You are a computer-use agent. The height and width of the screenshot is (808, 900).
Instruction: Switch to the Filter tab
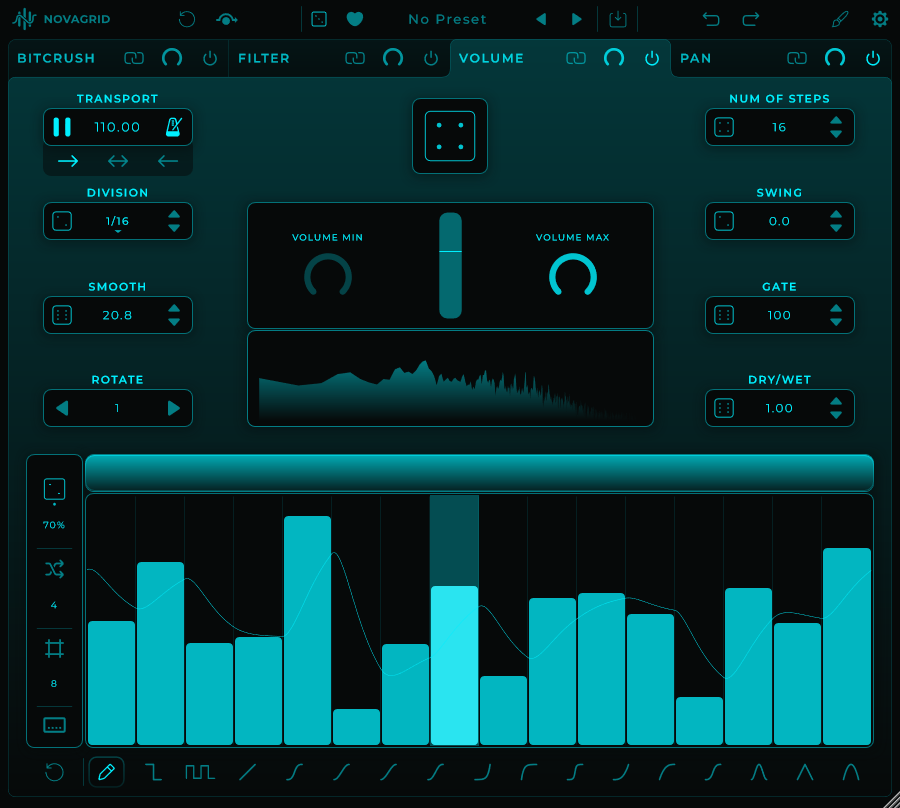pyautogui.click(x=264, y=58)
